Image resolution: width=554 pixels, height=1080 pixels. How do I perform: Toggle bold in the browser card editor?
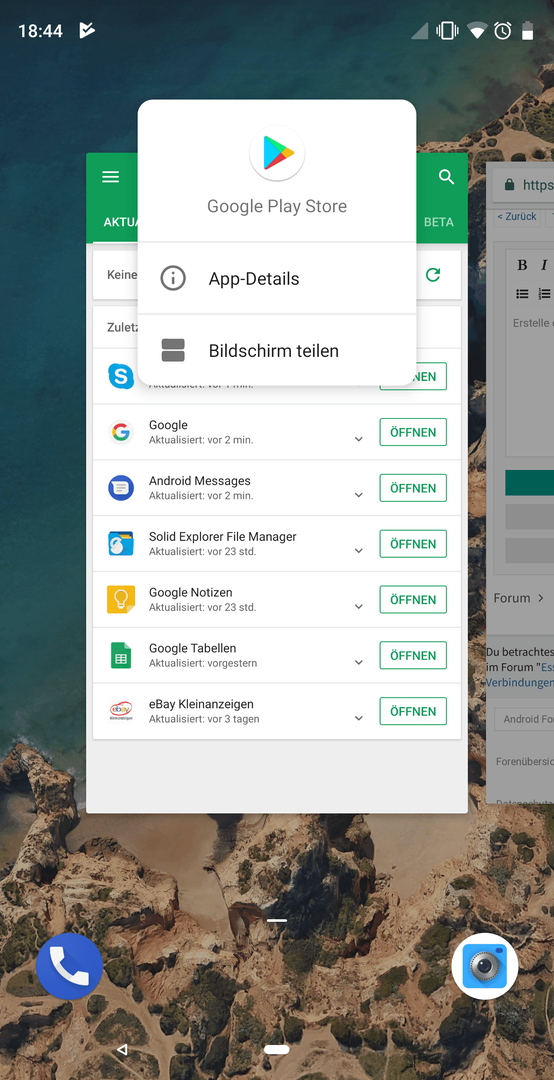point(522,265)
